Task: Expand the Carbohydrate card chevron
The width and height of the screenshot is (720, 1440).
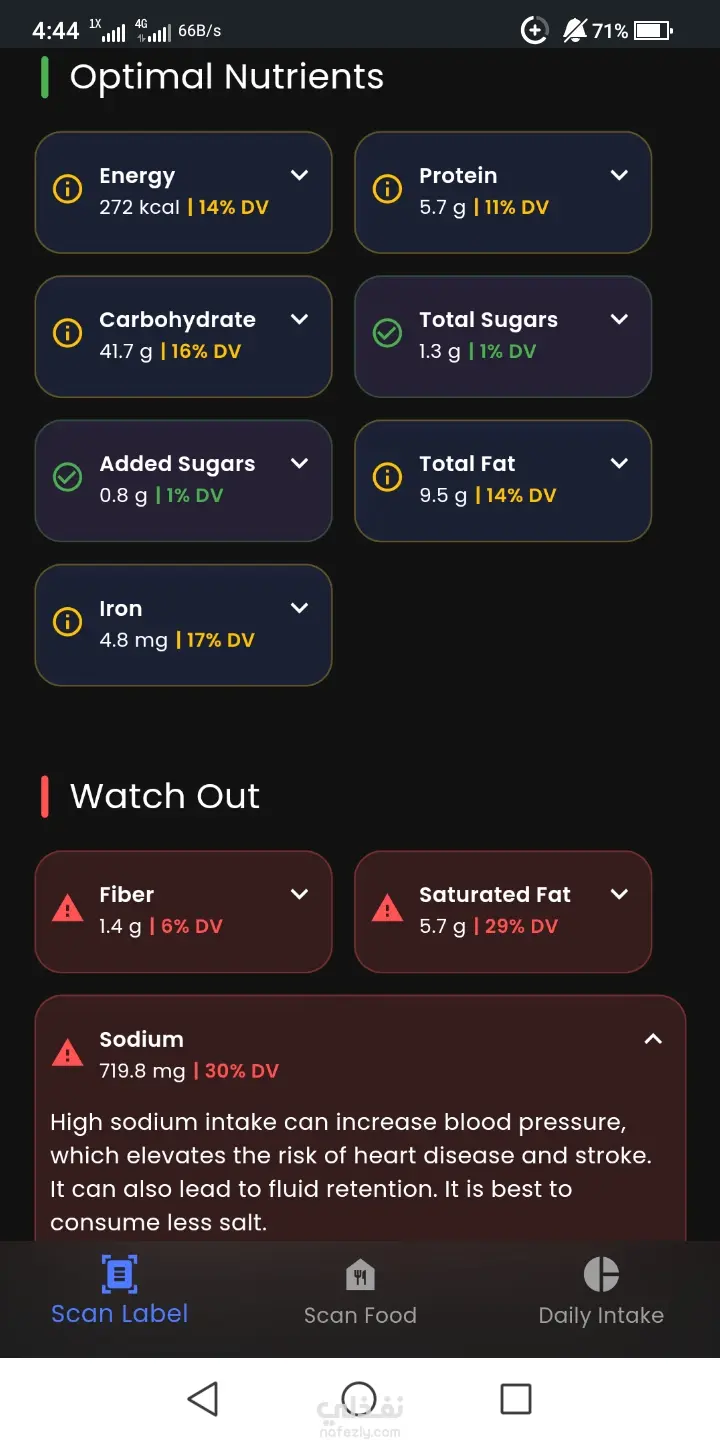Action: pos(299,319)
